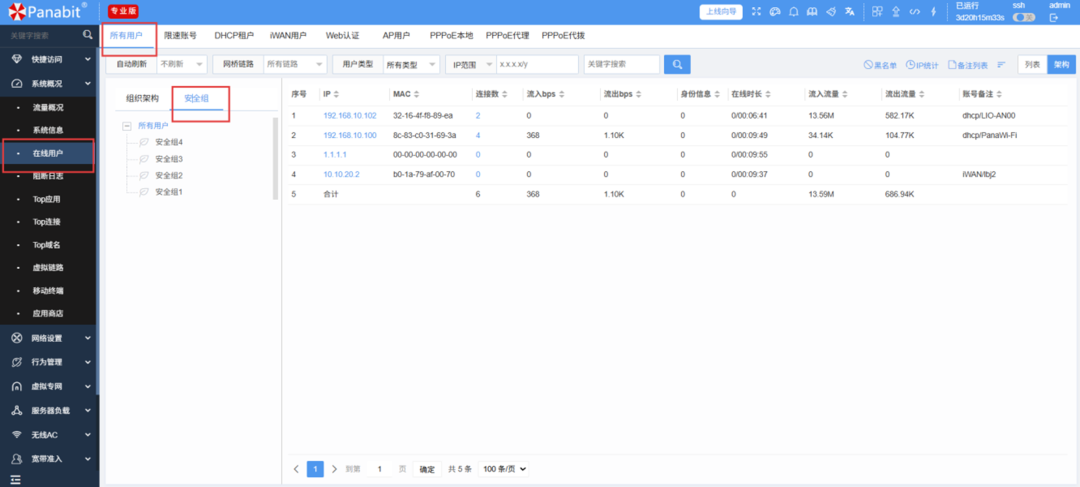Click the fullscreen icon in the top bar
1080x487 pixels.
(756, 12)
